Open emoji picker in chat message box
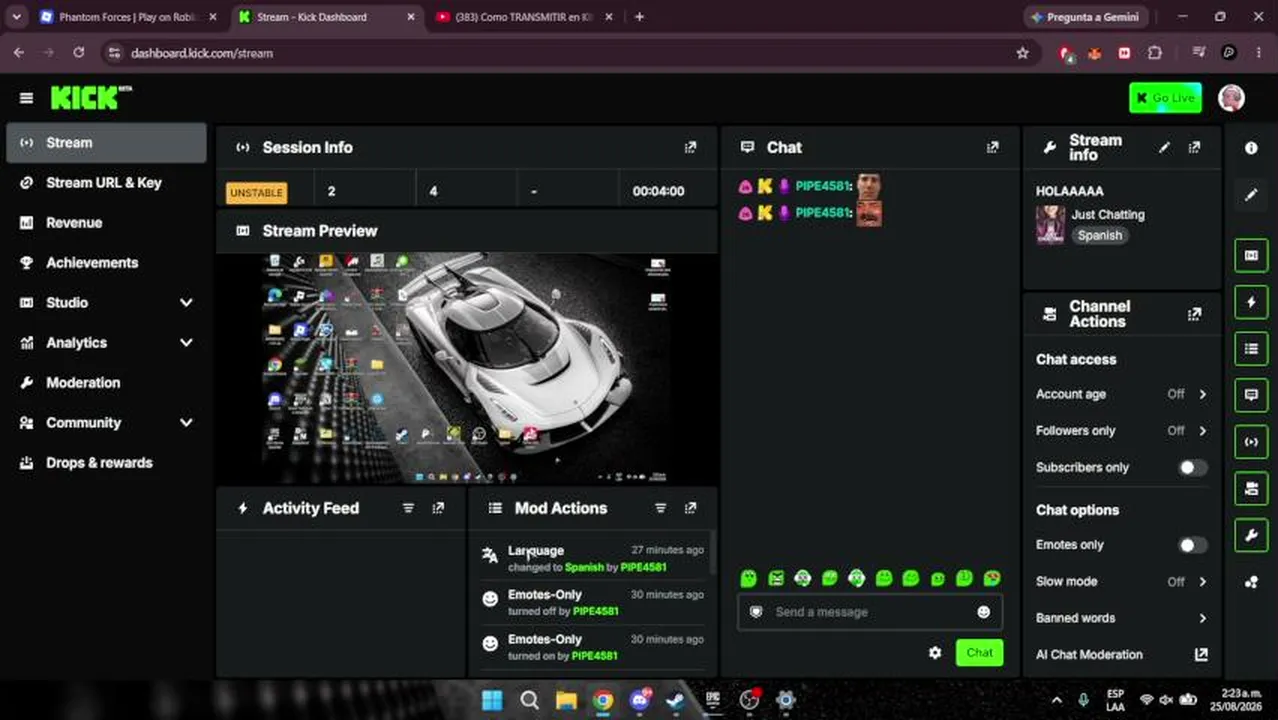The image size is (1278, 720). [983, 612]
